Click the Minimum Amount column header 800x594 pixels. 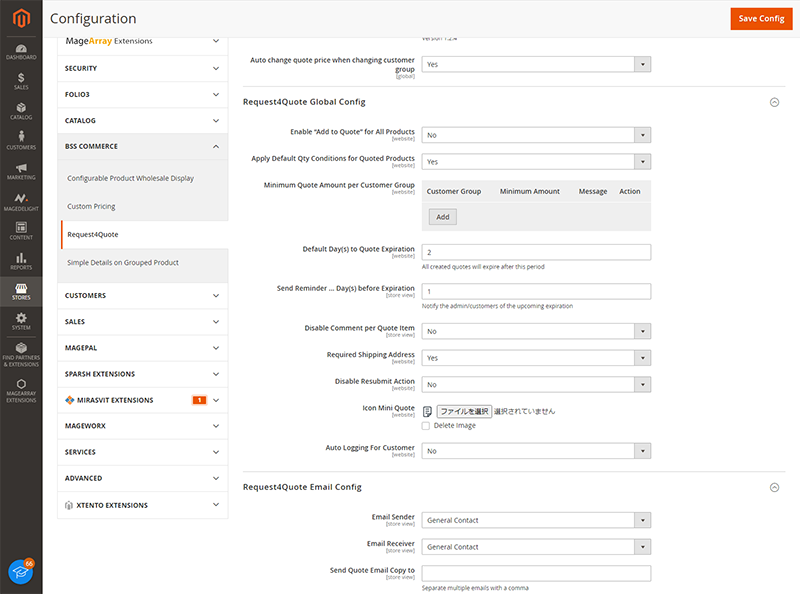click(530, 191)
